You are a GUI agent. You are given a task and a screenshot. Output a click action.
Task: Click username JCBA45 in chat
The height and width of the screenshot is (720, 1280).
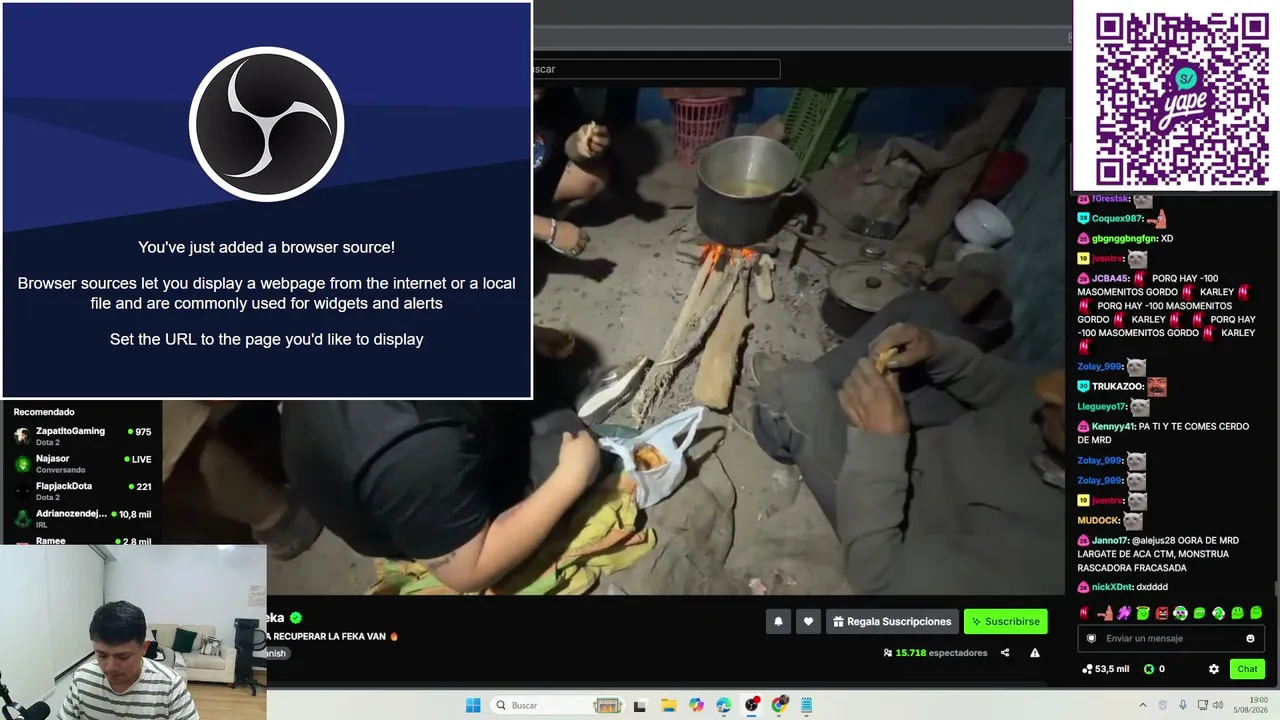tap(1110, 279)
